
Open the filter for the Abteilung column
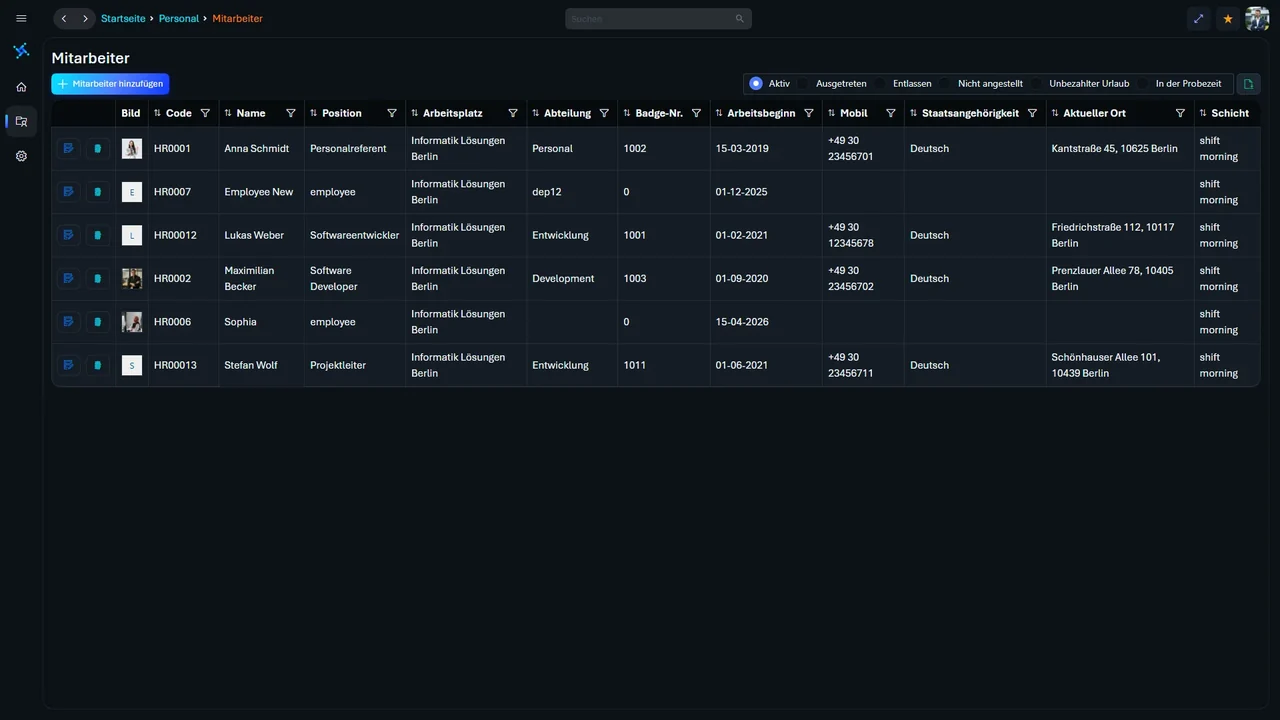[x=604, y=113]
